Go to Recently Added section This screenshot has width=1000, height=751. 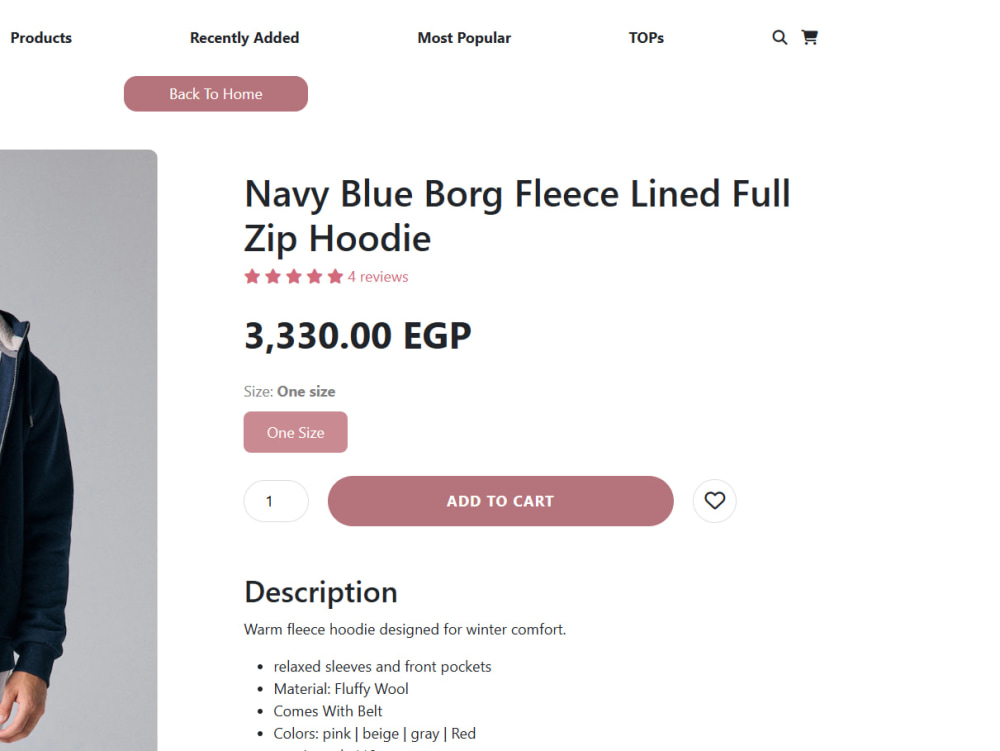click(244, 38)
